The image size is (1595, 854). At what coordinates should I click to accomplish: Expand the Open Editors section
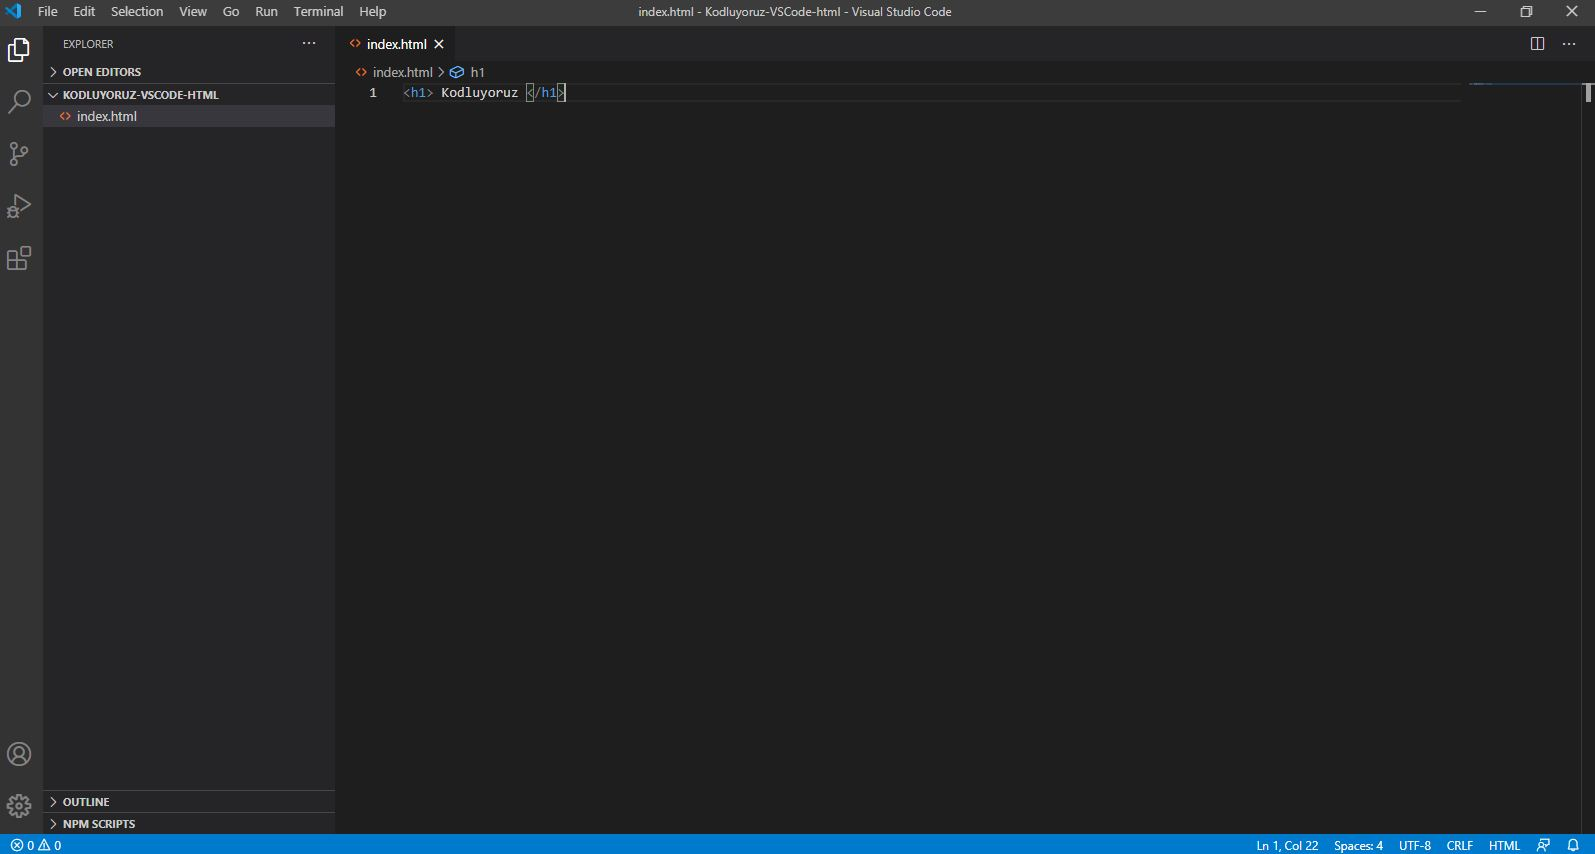pos(101,72)
